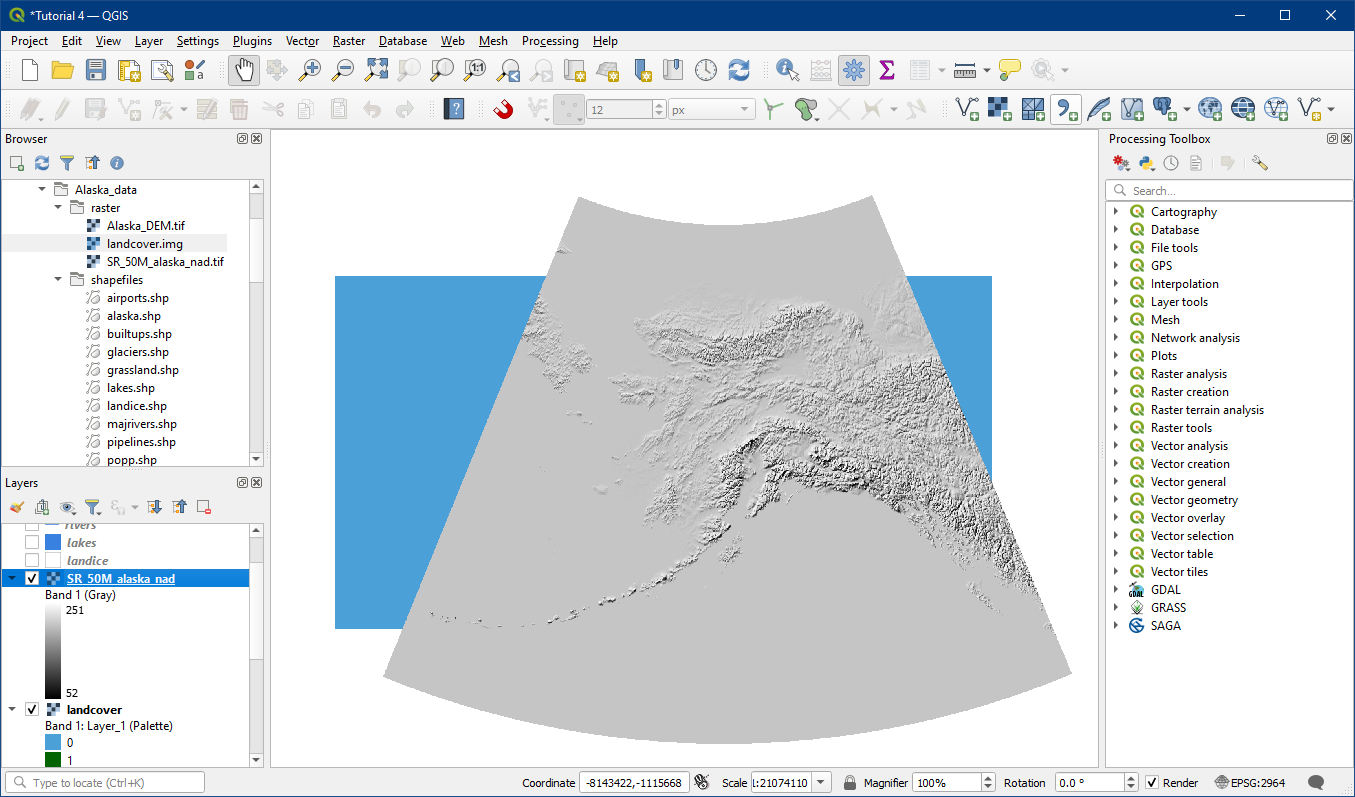Viewport: 1355px width, 797px height.
Task: Enable snapping with the magnet icon
Action: 503,109
